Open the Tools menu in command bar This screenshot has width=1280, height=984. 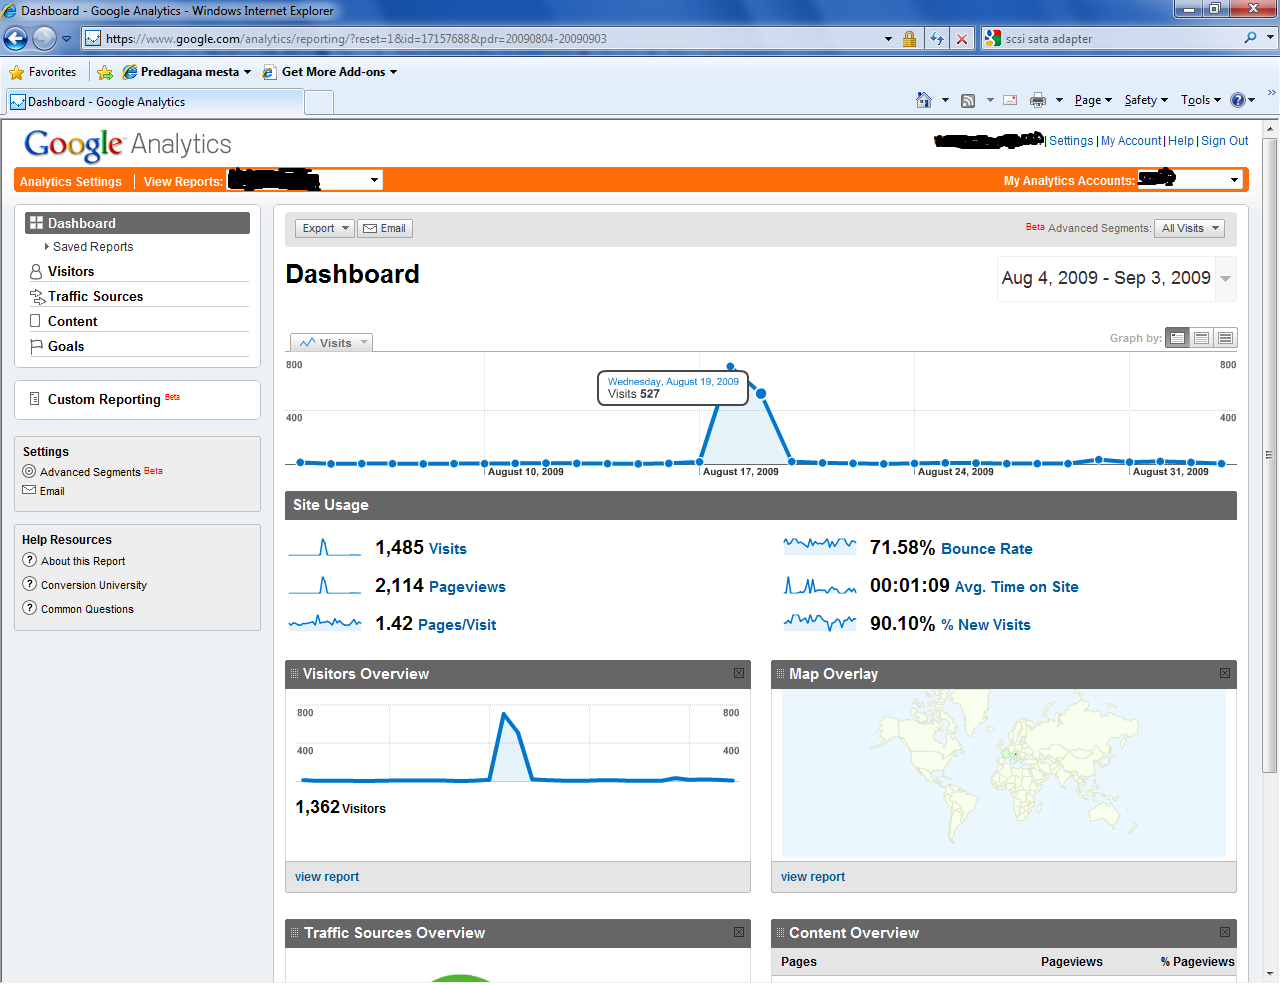coord(1201,100)
